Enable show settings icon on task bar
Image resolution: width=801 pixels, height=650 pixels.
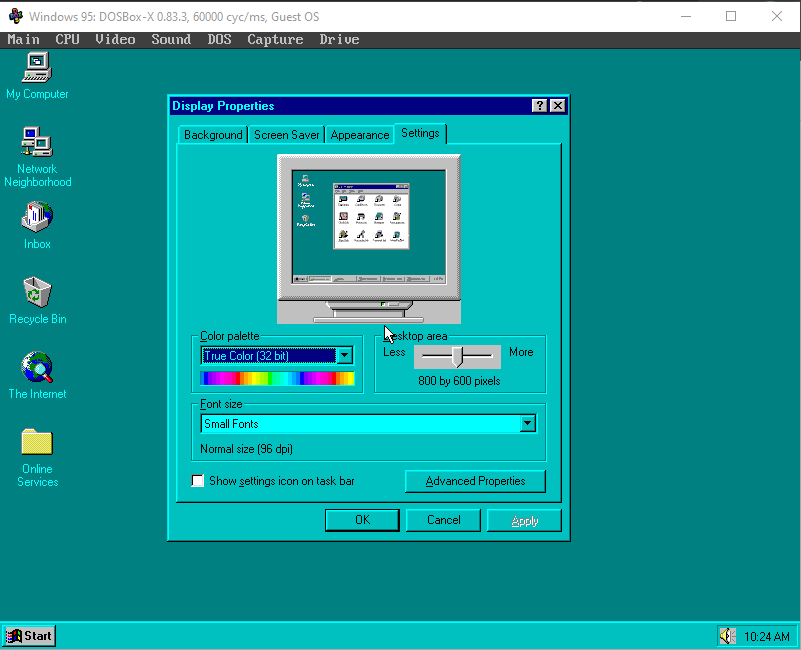pyautogui.click(x=198, y=481)
